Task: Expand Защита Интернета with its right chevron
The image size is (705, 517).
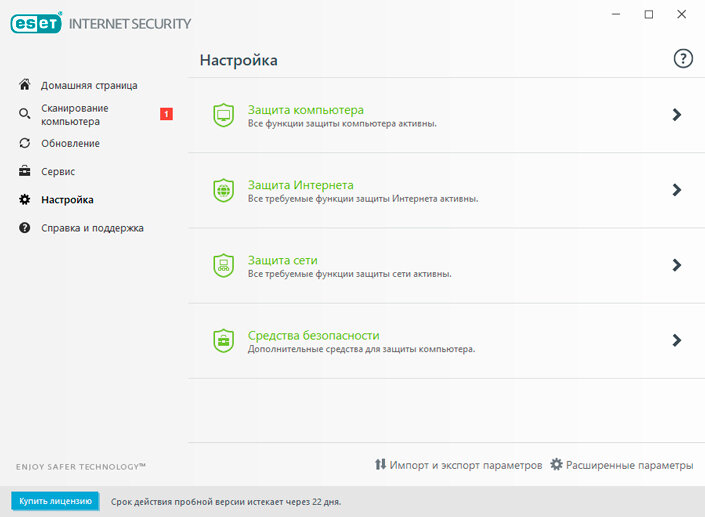Action: 677,190
